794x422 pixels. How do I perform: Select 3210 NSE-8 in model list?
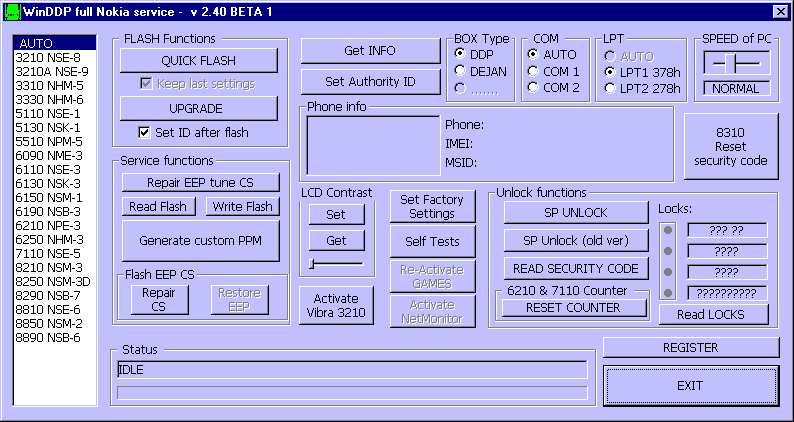coord(55,58)
